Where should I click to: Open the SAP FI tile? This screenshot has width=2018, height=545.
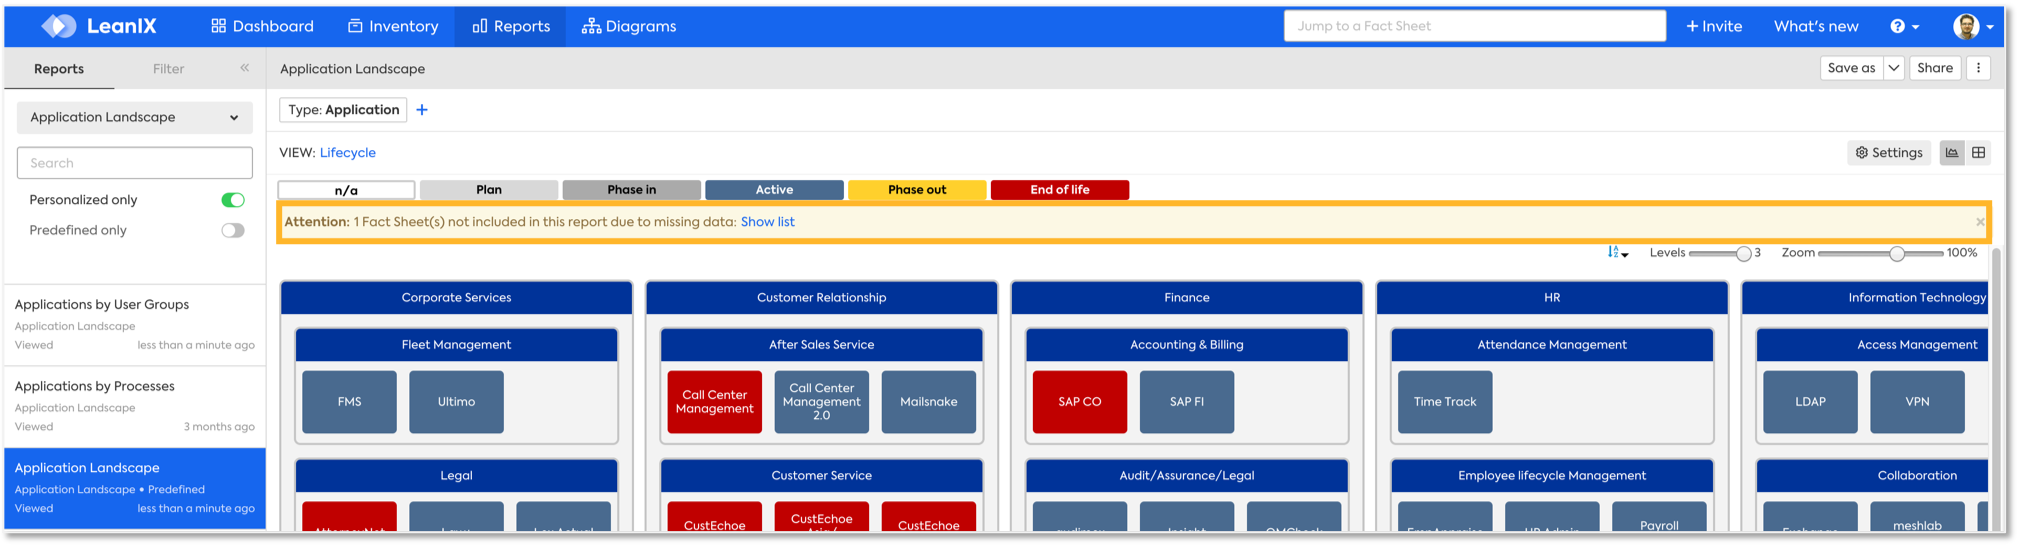(1187, 402)
